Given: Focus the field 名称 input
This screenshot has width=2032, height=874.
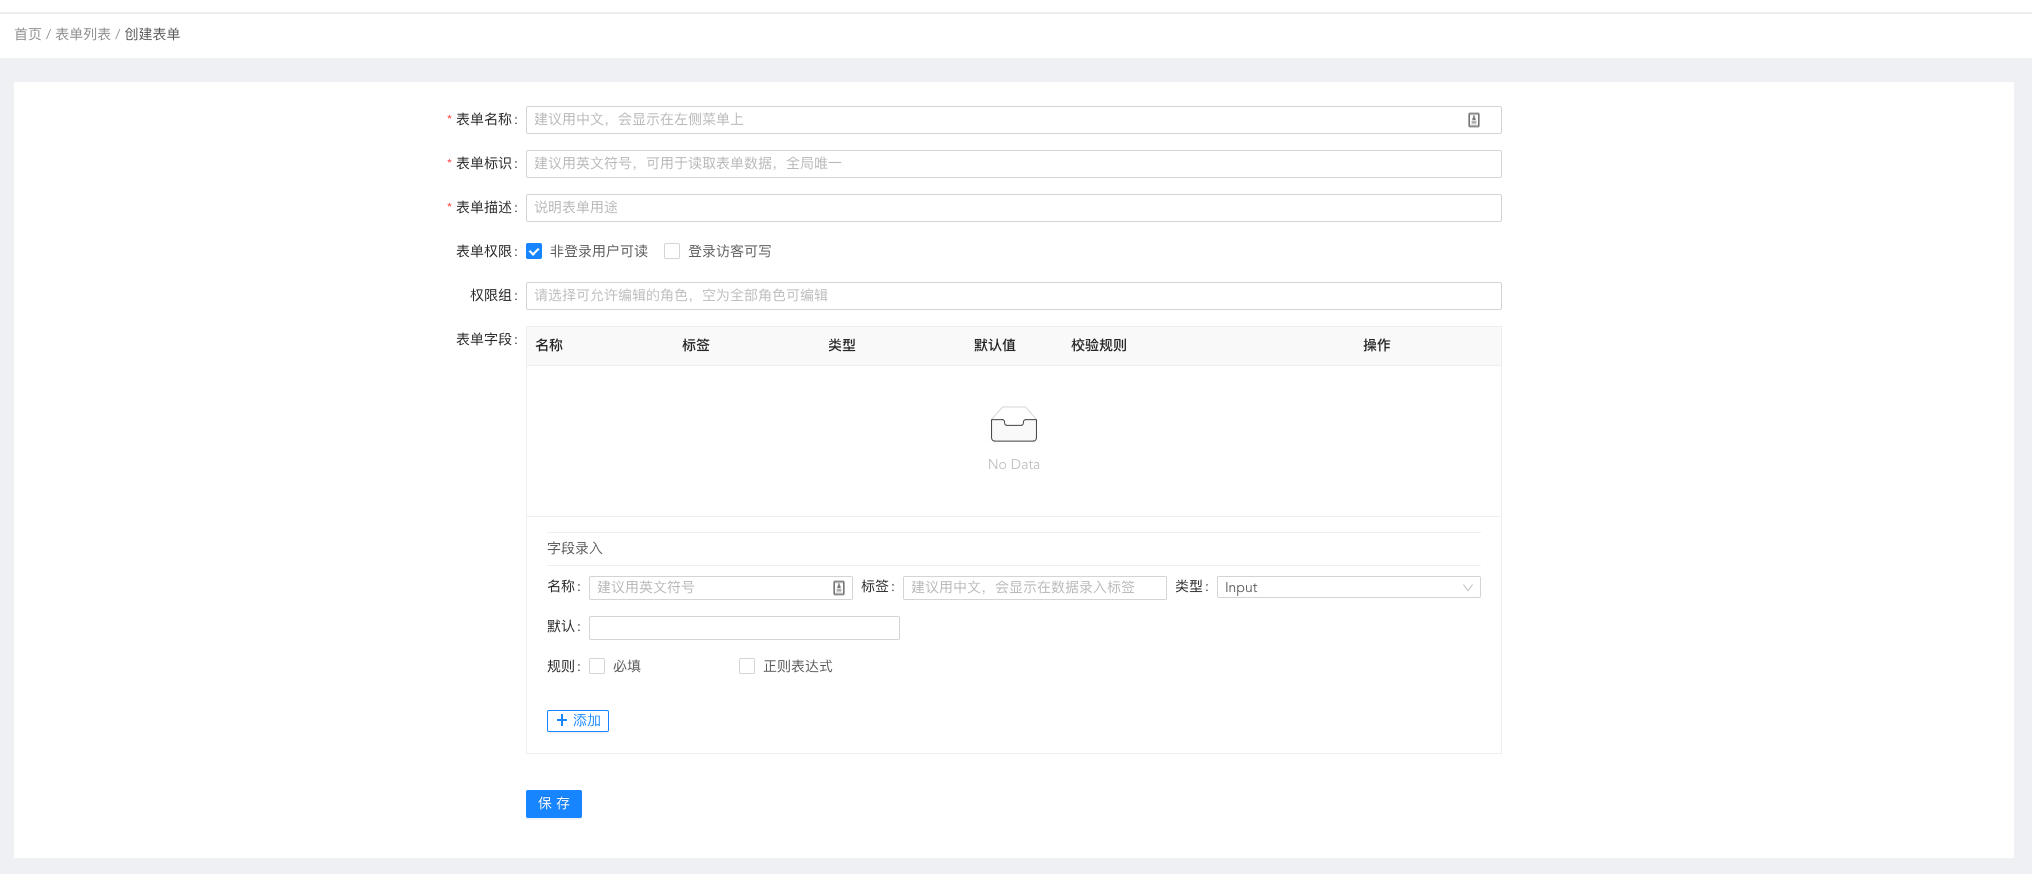Looking at the screenshot, I should pos(720,587).
